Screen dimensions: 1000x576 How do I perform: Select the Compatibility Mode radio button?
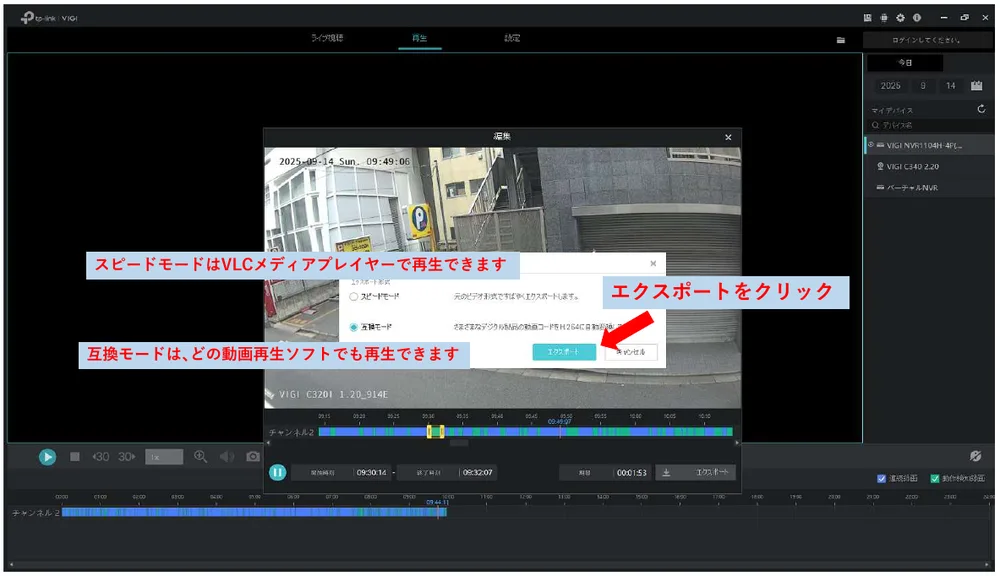[353, 327]
